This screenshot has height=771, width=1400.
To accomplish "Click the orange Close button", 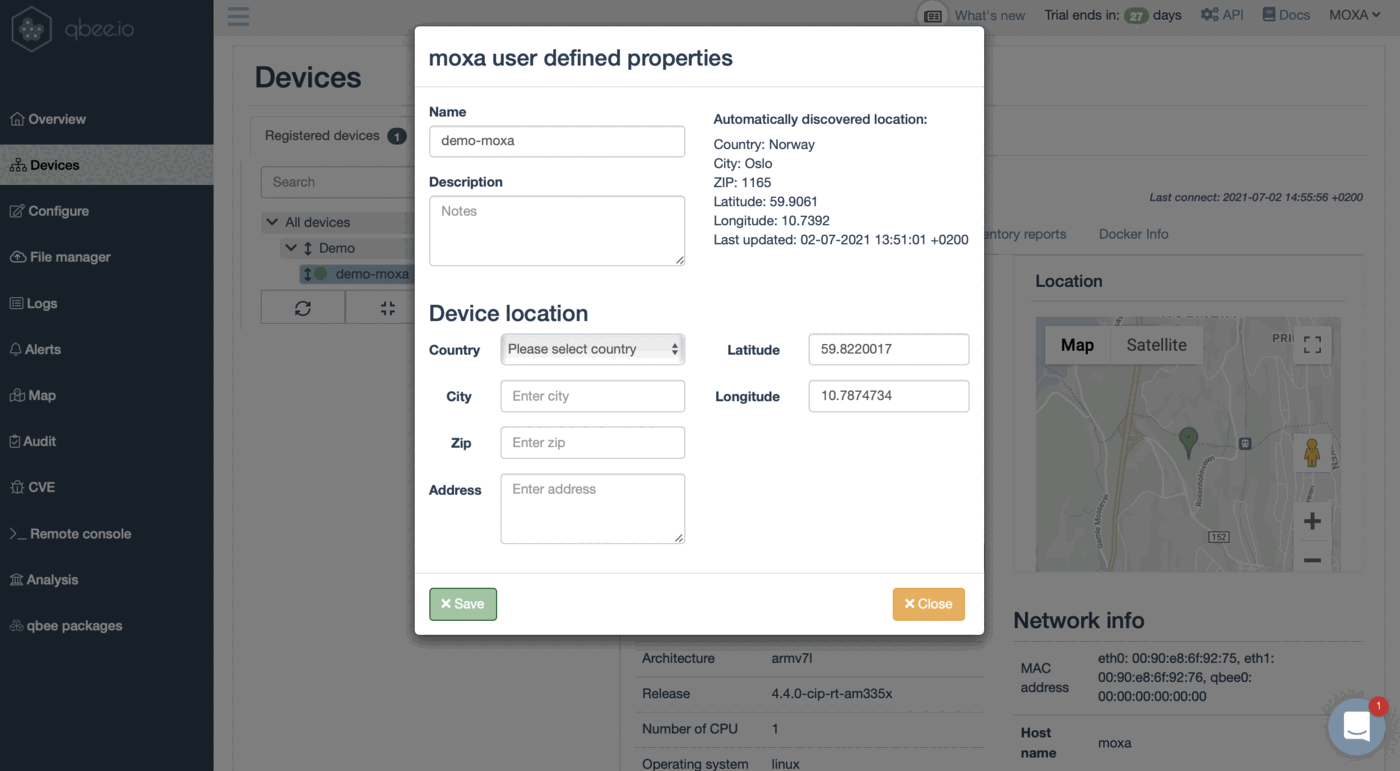I will click(x=928, y=604).
